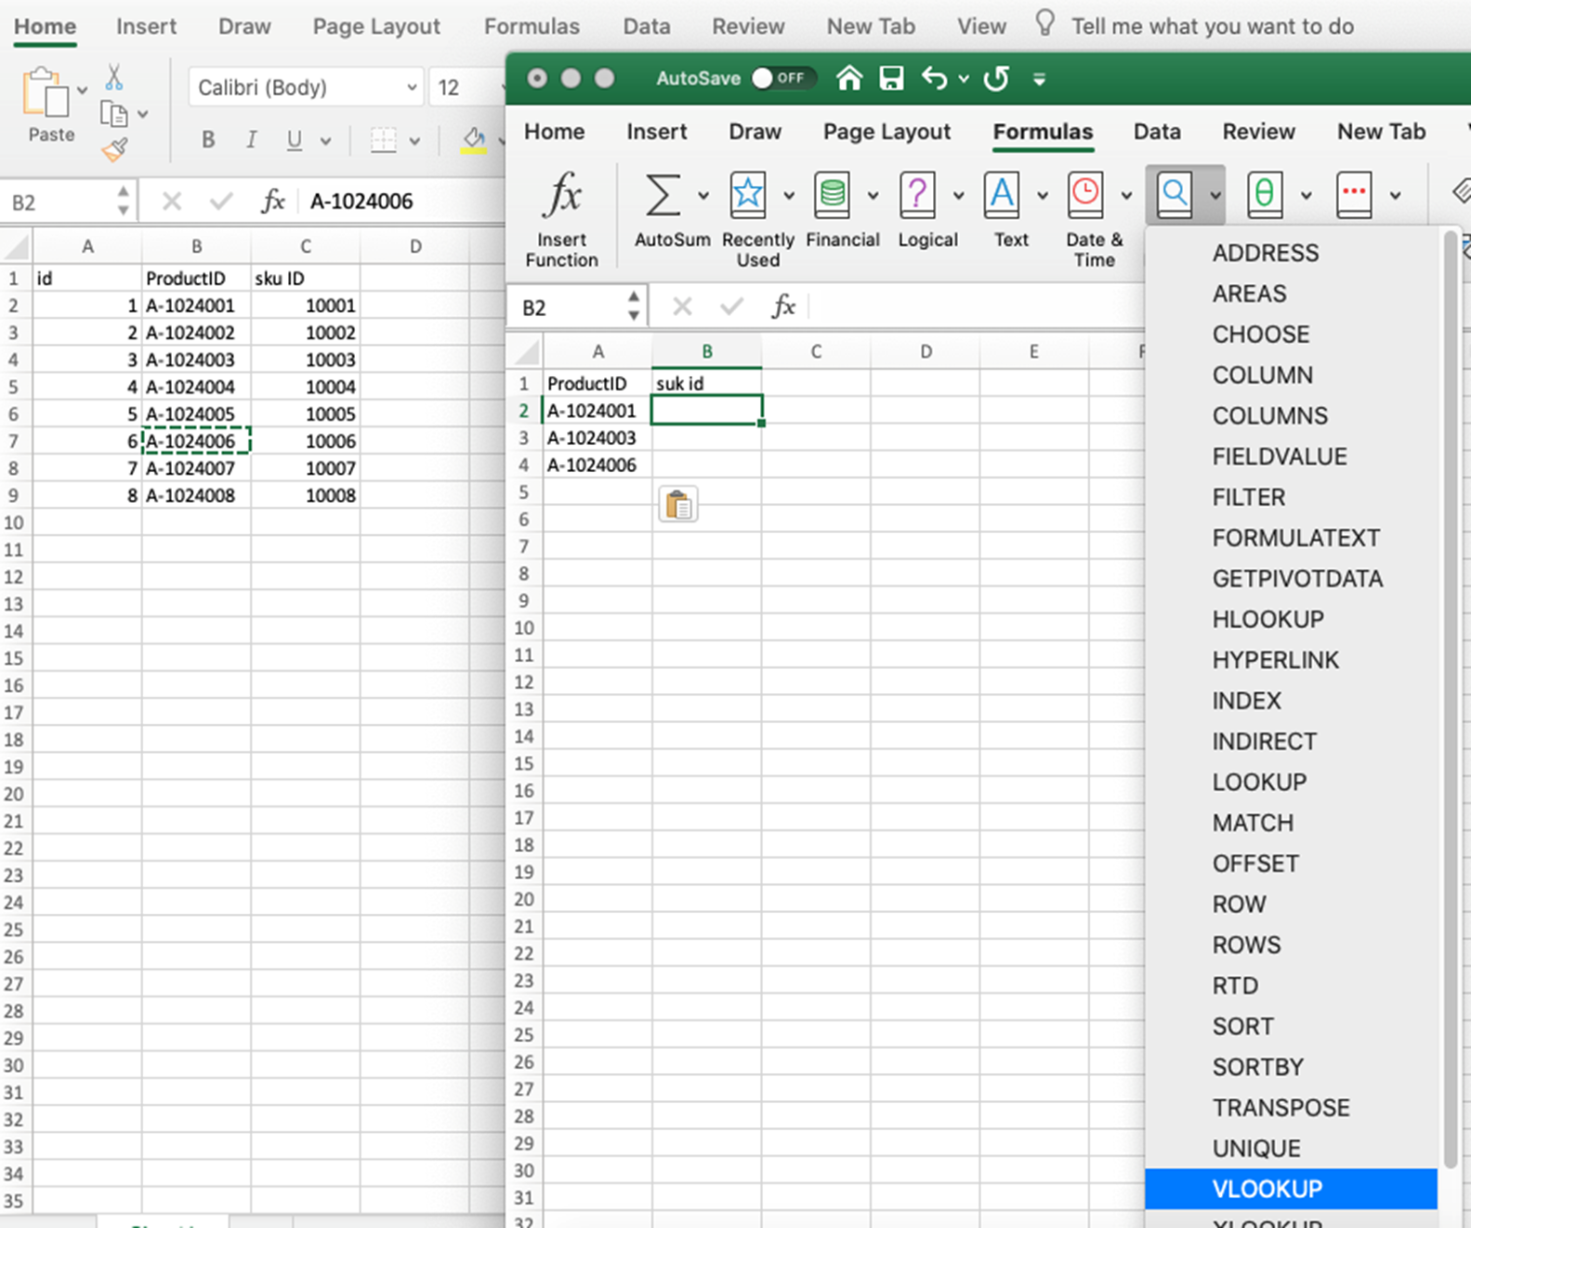
Task: Click the Italic button in back window
Action: point(251,140)
